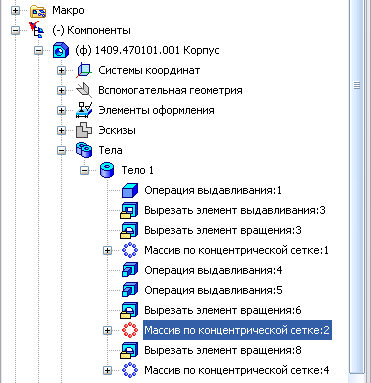Expand Массив по концентрической сетке:2

[107, 331]
